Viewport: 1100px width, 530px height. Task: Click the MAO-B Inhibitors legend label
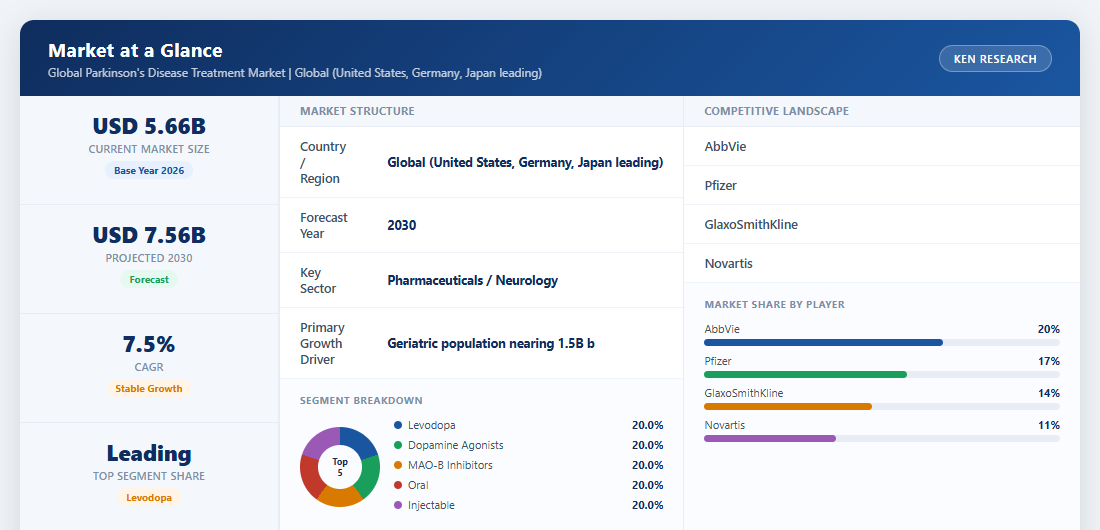click(450, 465)
